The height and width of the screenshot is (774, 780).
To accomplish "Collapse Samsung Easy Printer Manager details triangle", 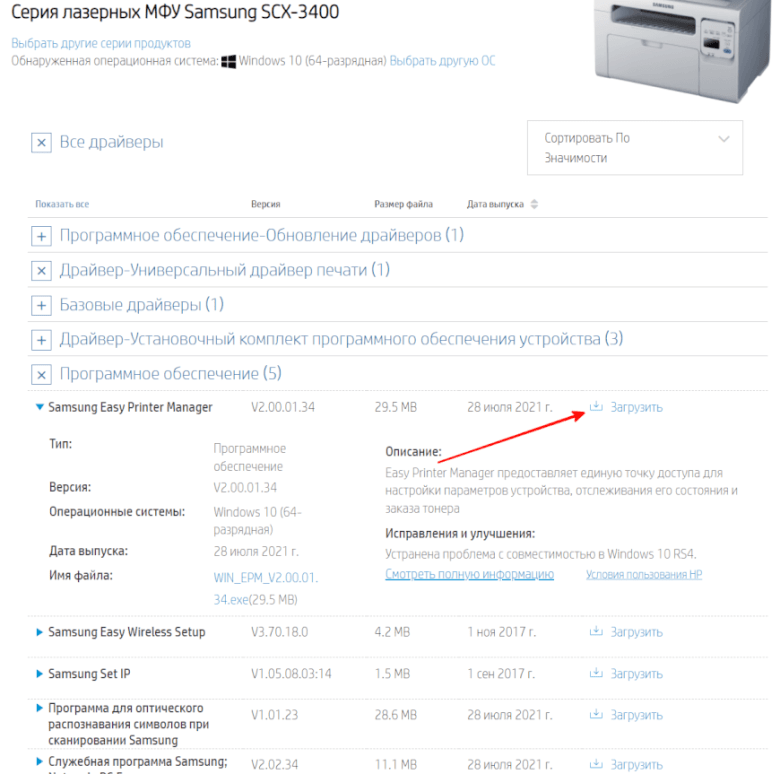I will click(39, 407).
